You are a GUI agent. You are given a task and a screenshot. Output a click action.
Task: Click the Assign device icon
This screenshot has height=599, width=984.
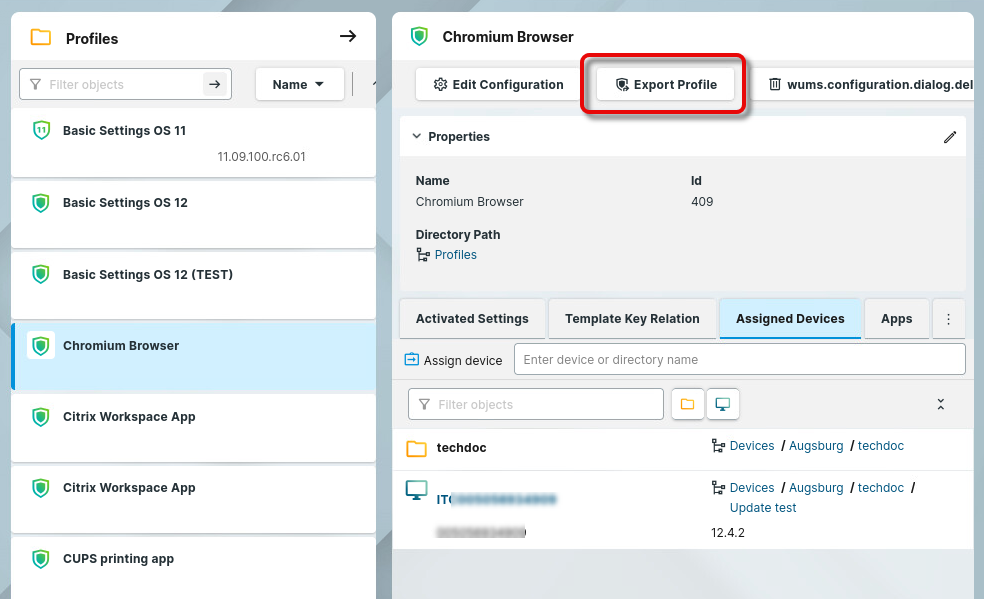pos(411,360)
